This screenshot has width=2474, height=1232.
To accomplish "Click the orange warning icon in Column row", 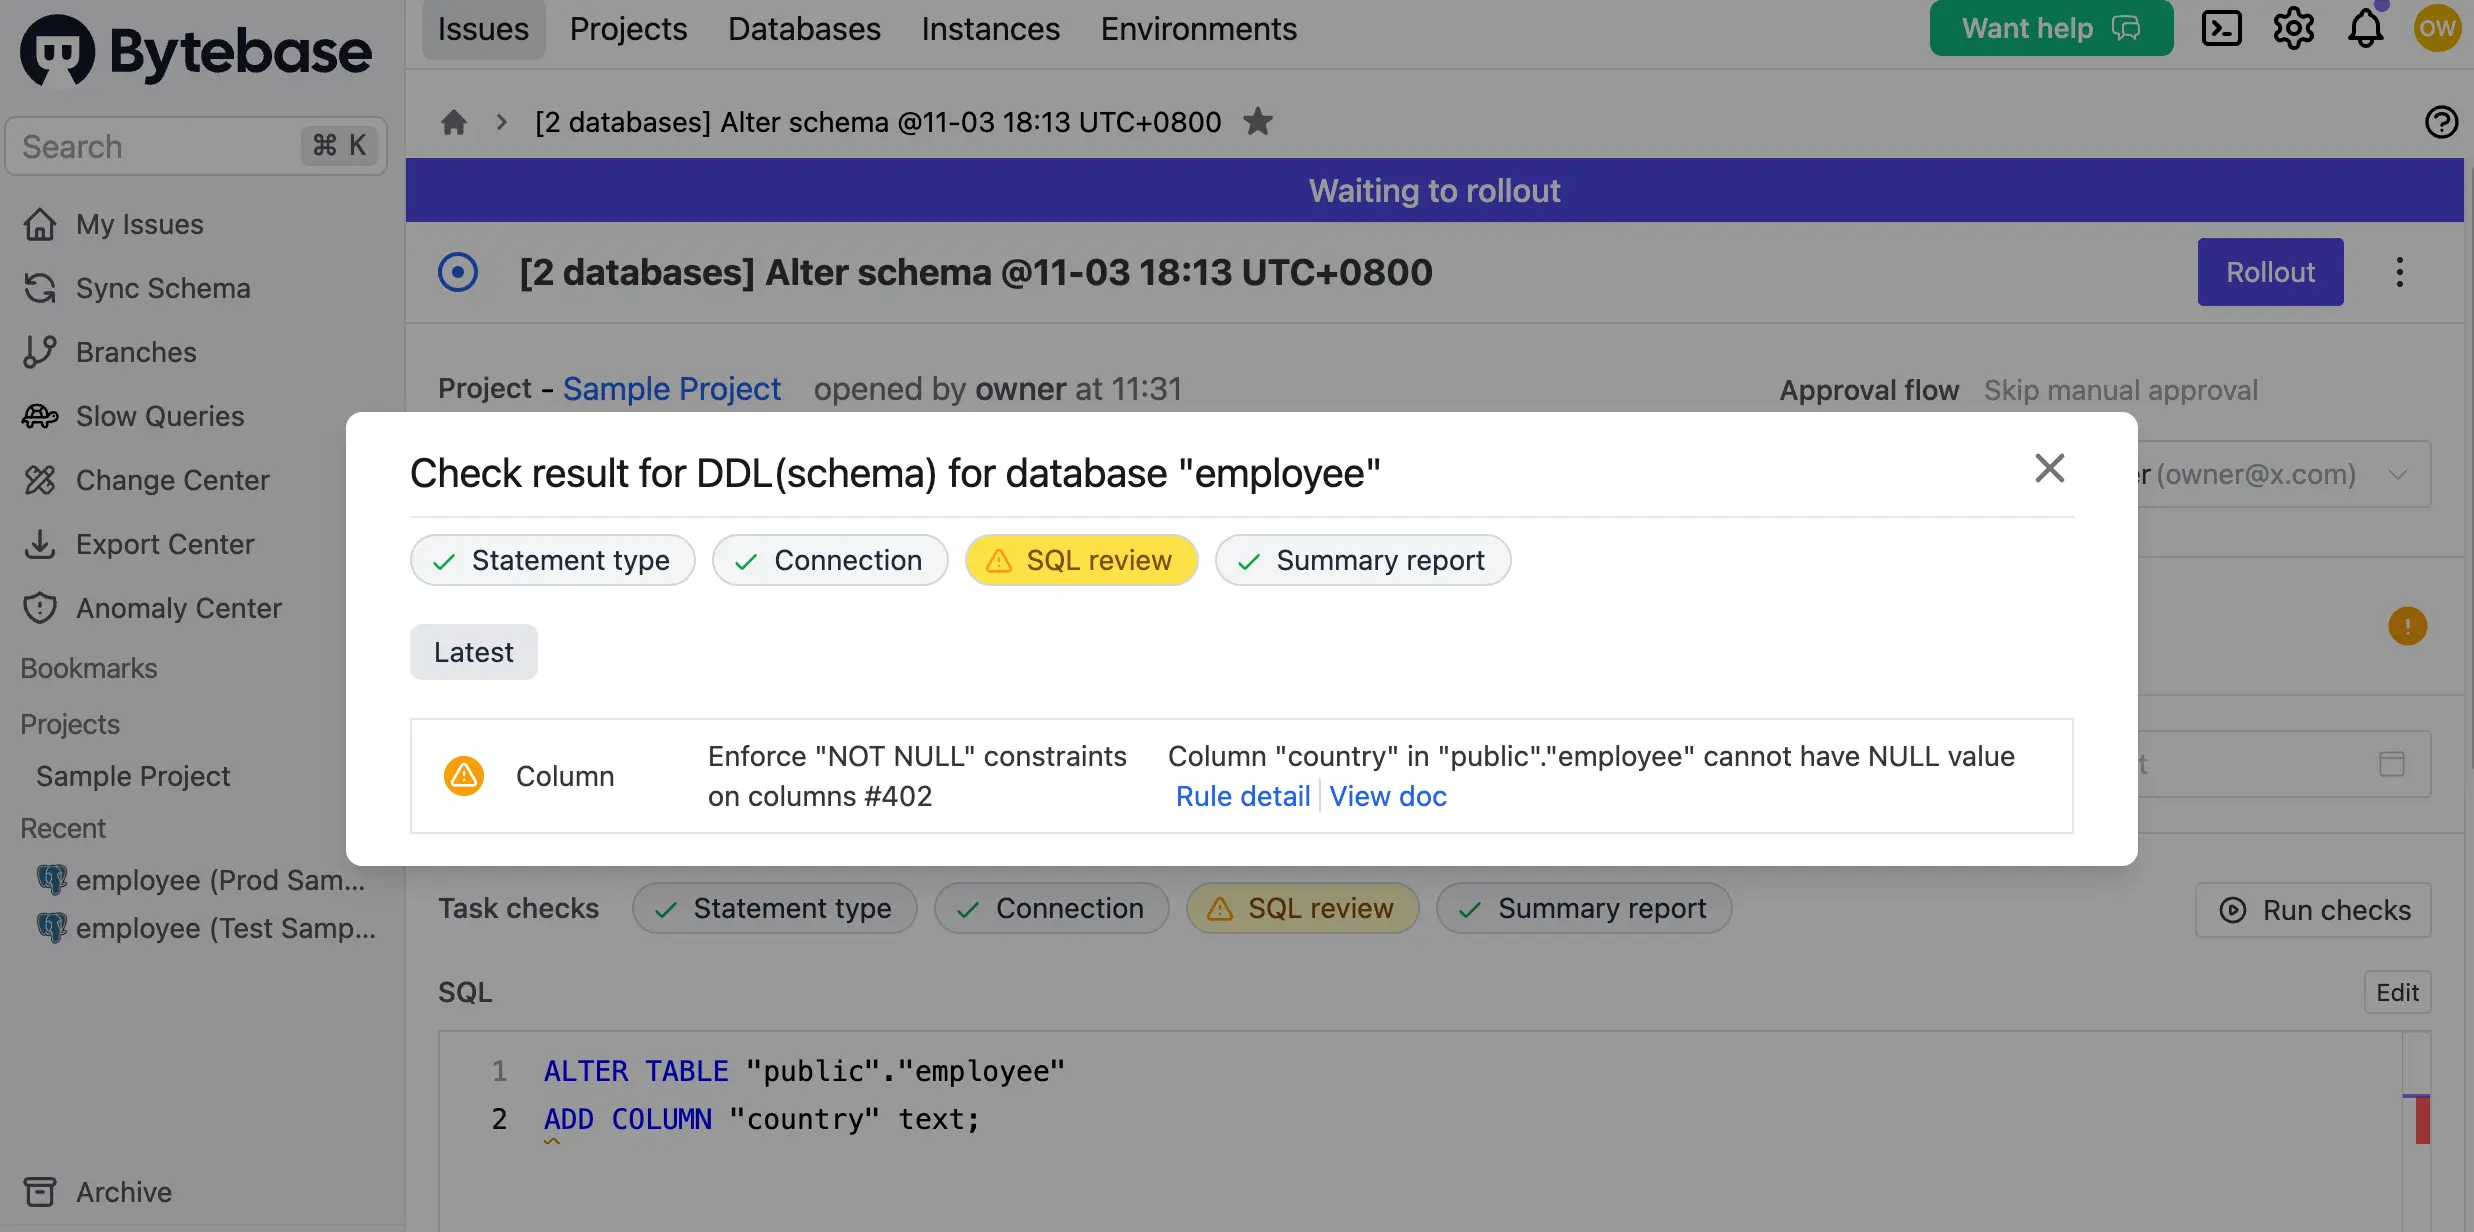I will (463, 775).
